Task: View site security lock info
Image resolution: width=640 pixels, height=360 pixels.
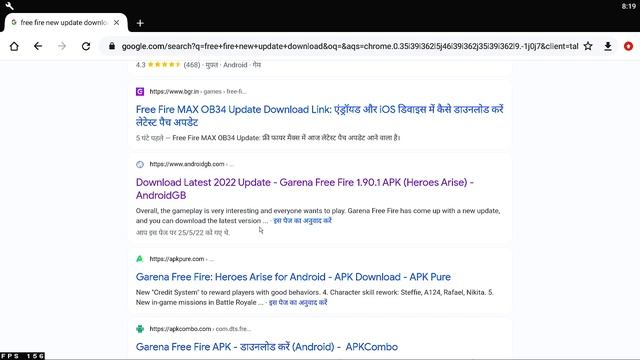Action: [x=111, y=46]
